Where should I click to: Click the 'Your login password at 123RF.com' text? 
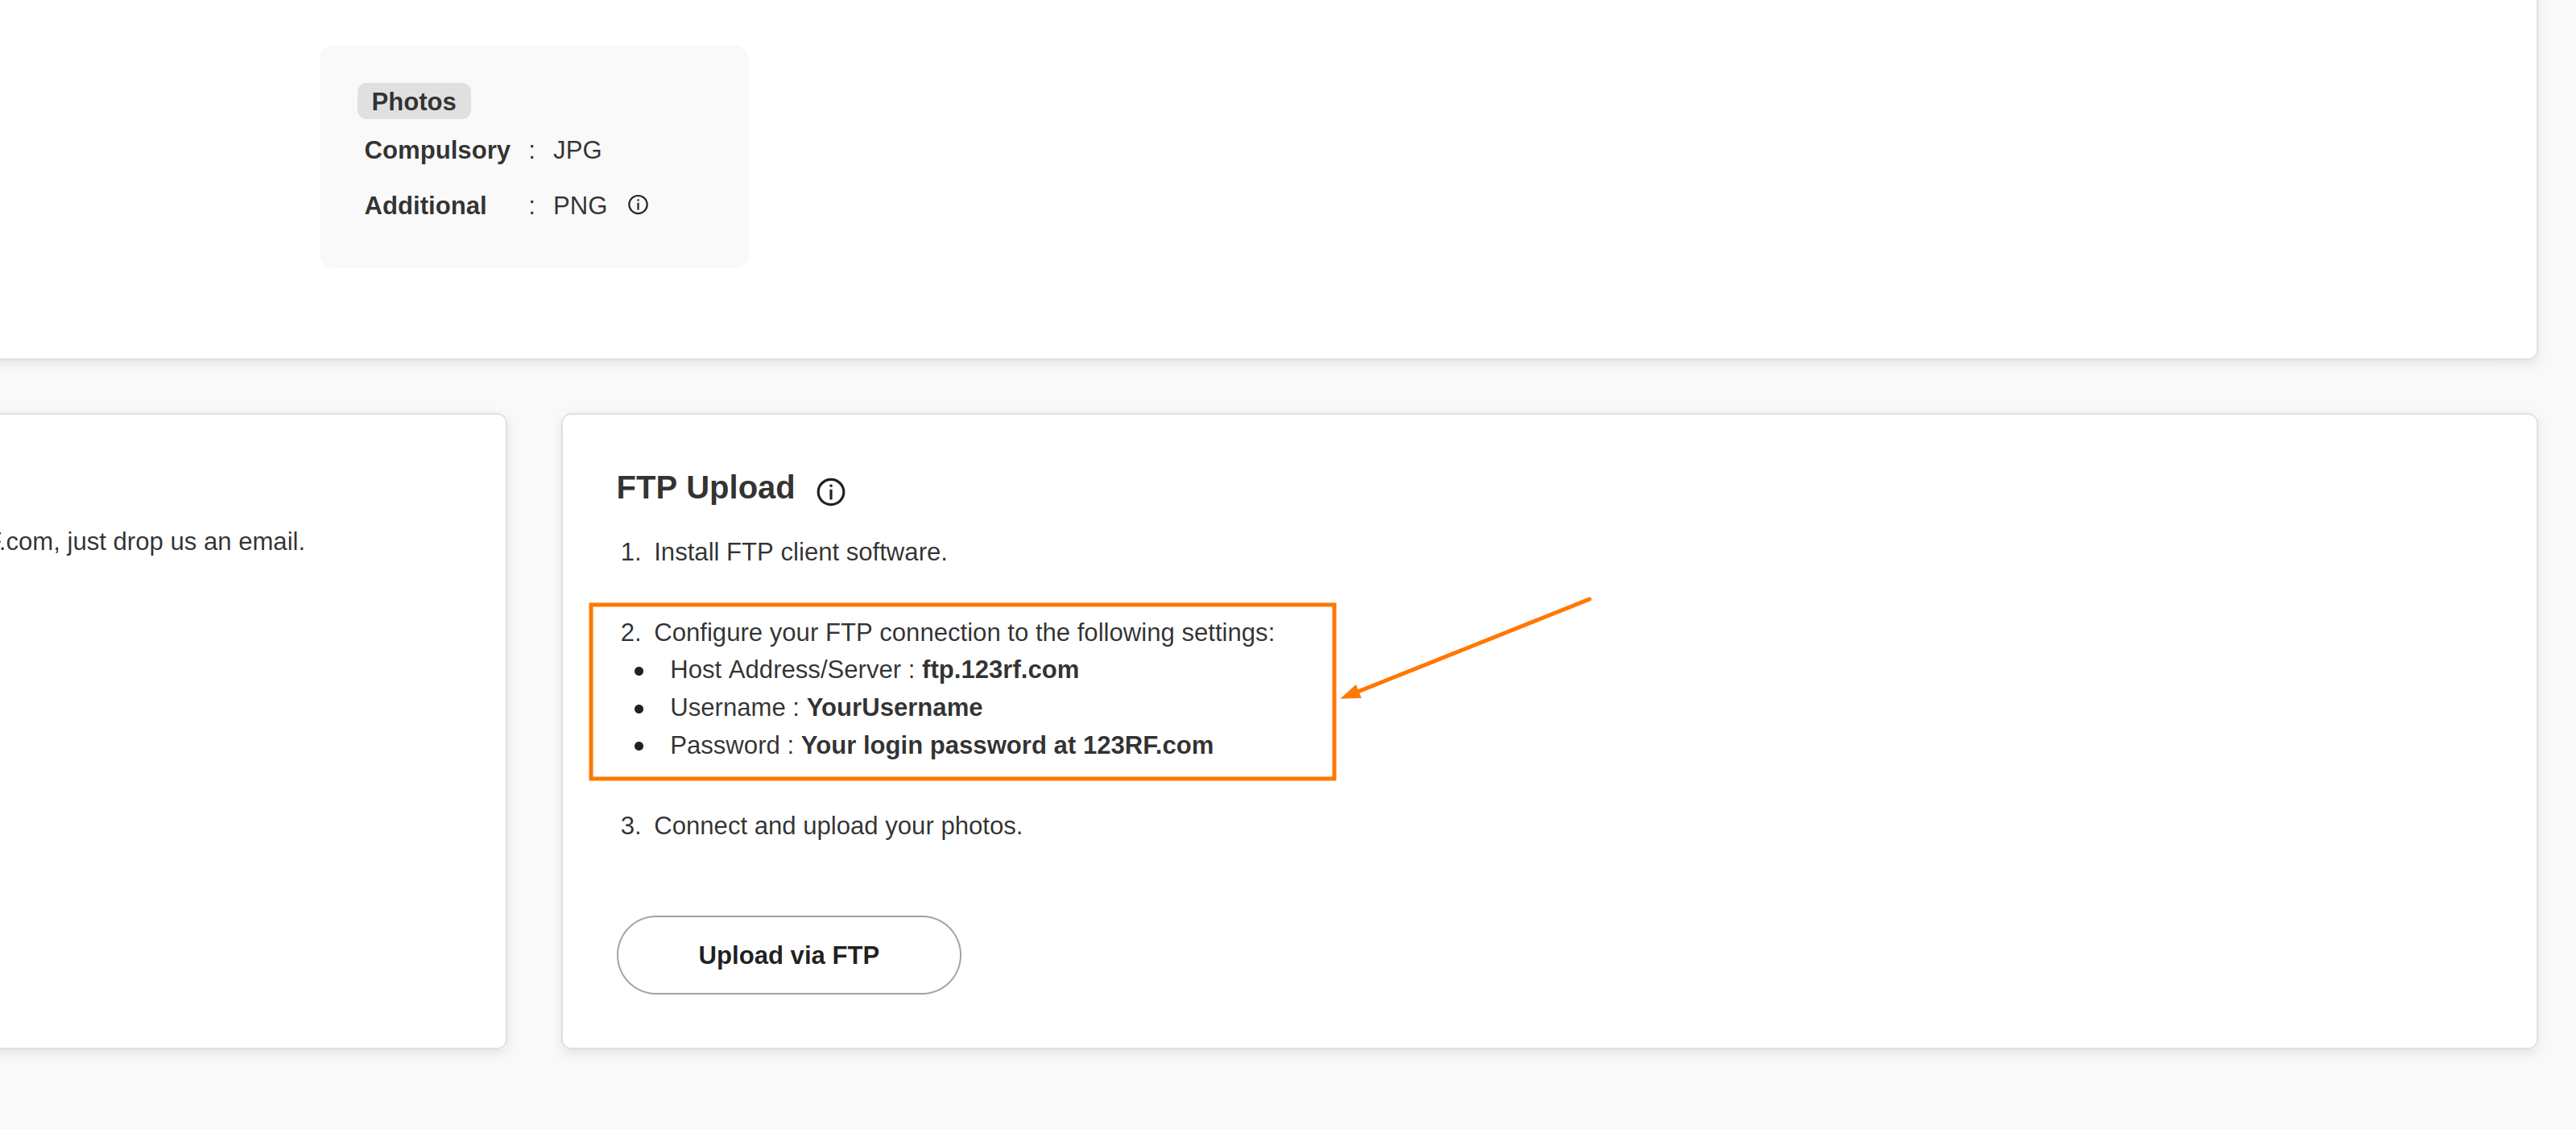tap(1006, 745)
